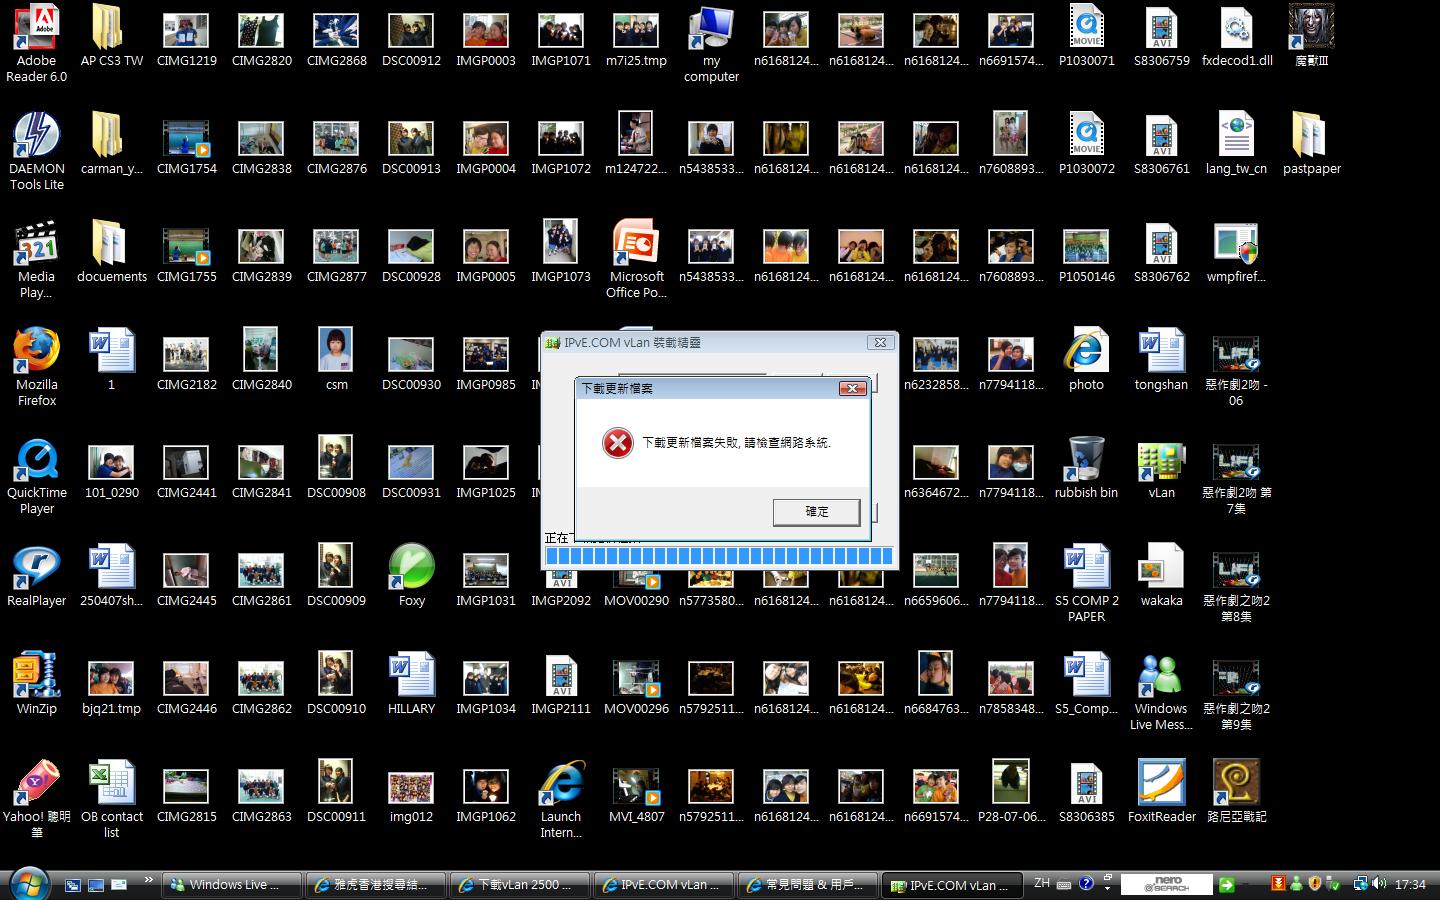Click the blue installer progress bar
The image size is (1440, 900).
click(x=719, y=556)
